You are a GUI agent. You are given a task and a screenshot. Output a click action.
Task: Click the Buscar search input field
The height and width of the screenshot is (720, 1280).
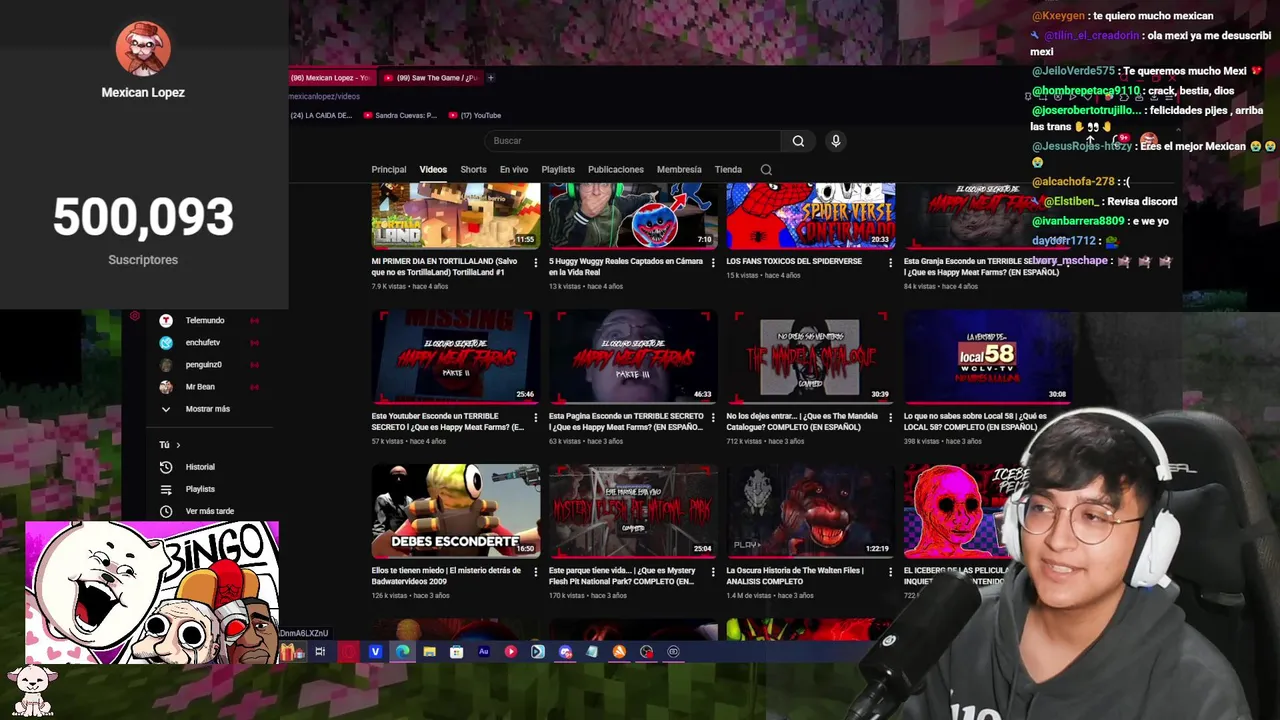634,141
